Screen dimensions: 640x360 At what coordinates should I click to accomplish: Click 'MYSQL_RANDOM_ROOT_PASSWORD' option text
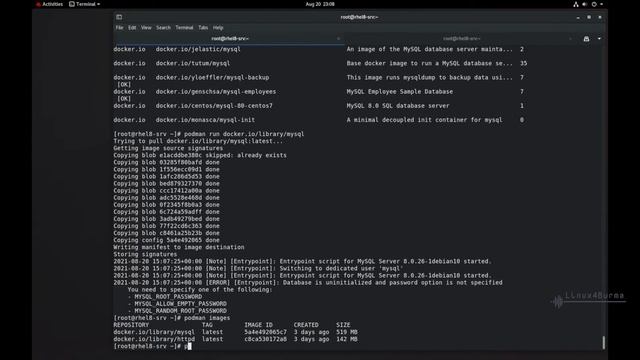[x=180, y=311]
